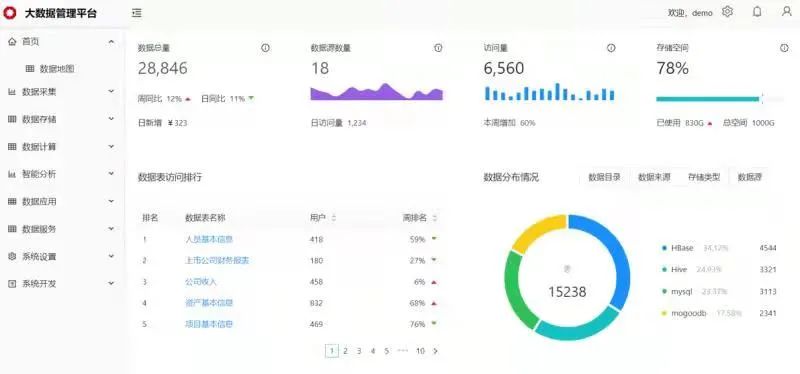Click the grid icon beside 数据应用
The width and height of the screenshot is (800, 374).
click(12, 202)
